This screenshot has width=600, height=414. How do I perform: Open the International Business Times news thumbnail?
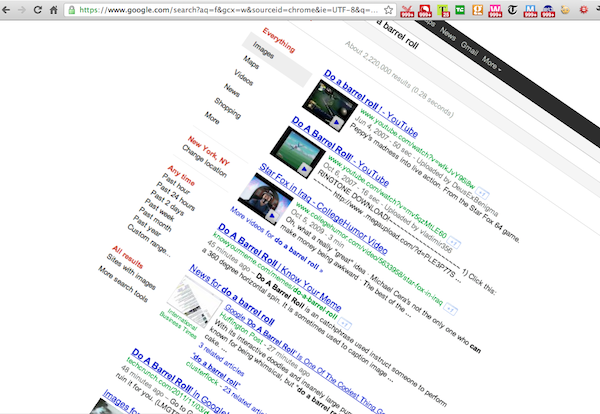point(195,301)
